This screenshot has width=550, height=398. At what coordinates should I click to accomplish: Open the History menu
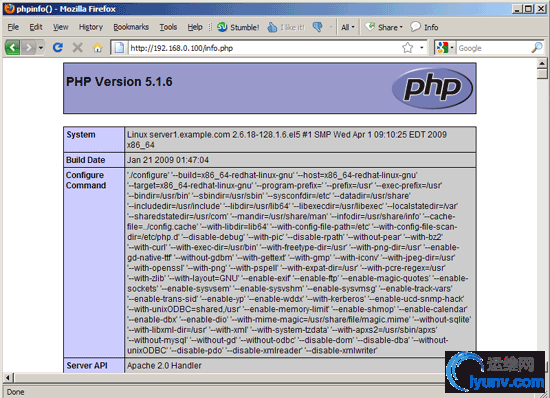pos(91,27)
